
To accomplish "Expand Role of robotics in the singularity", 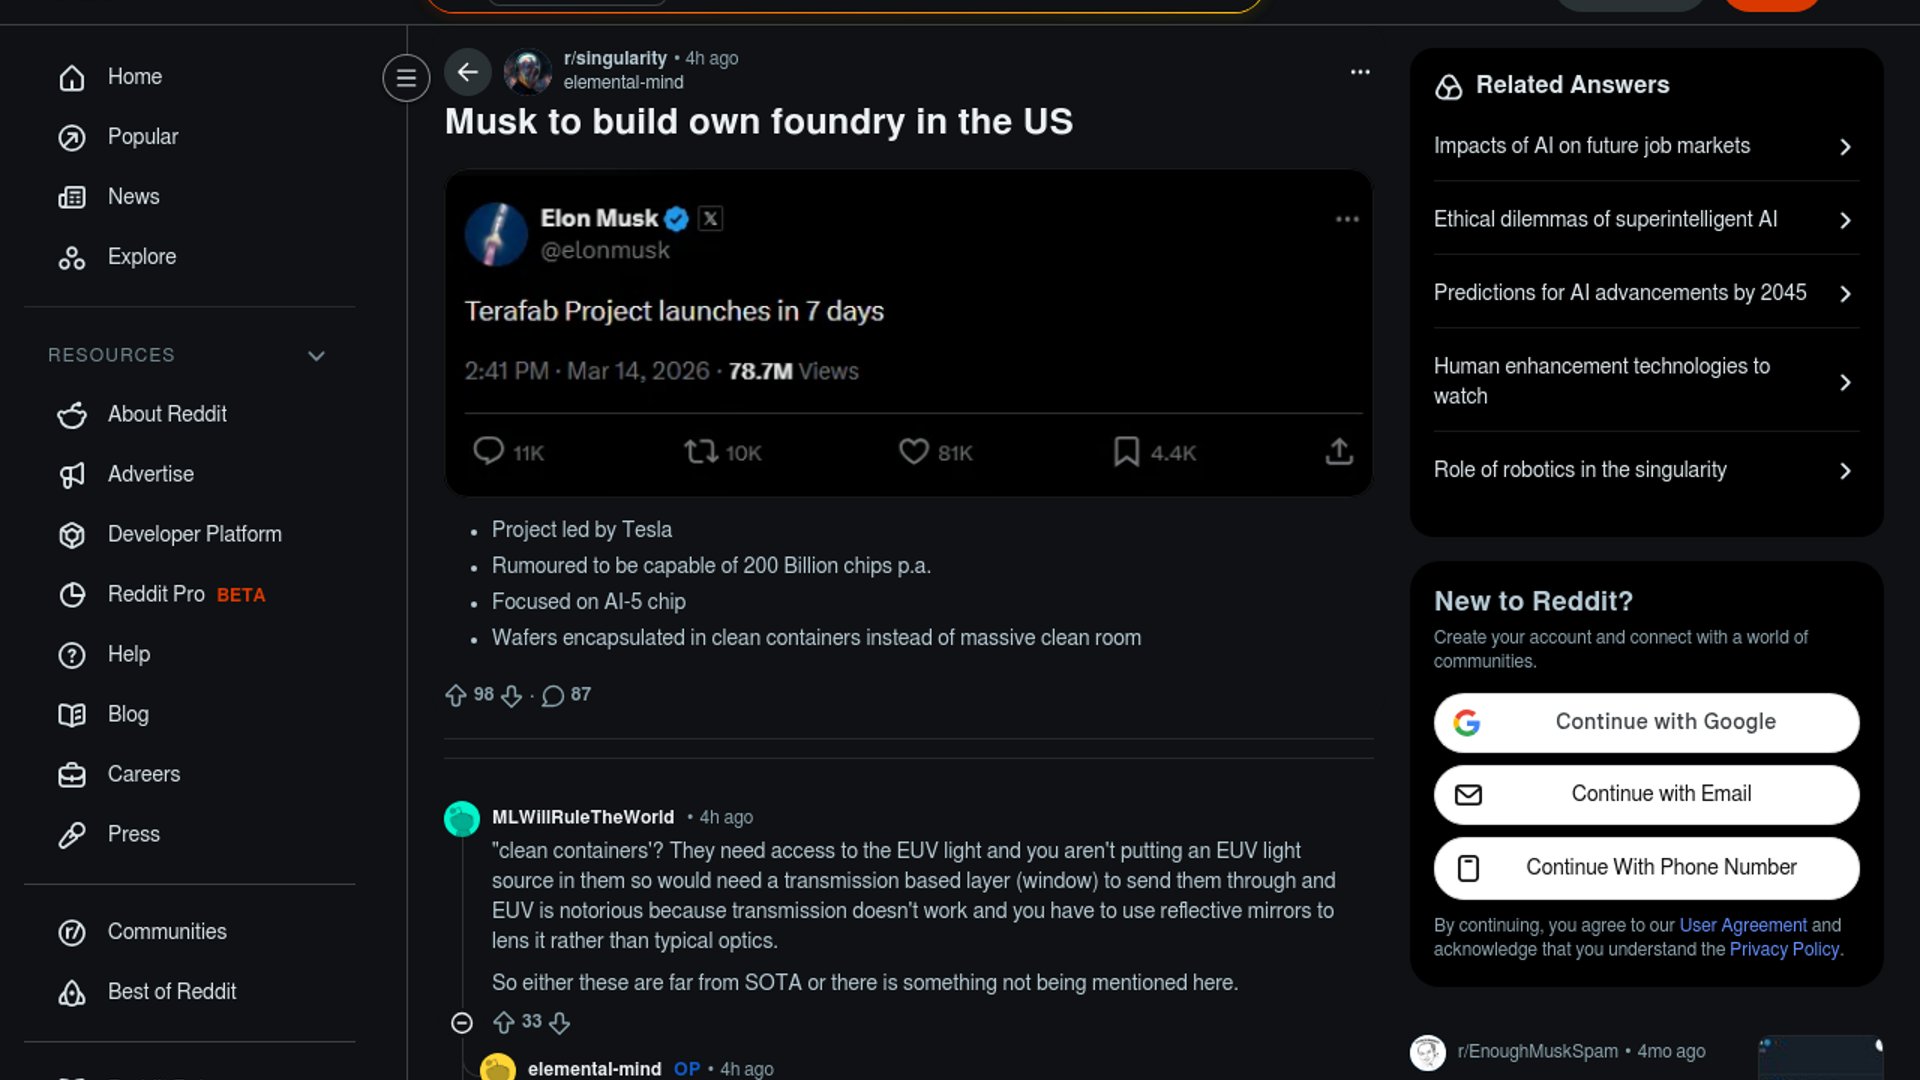I will coord(1646,470).
